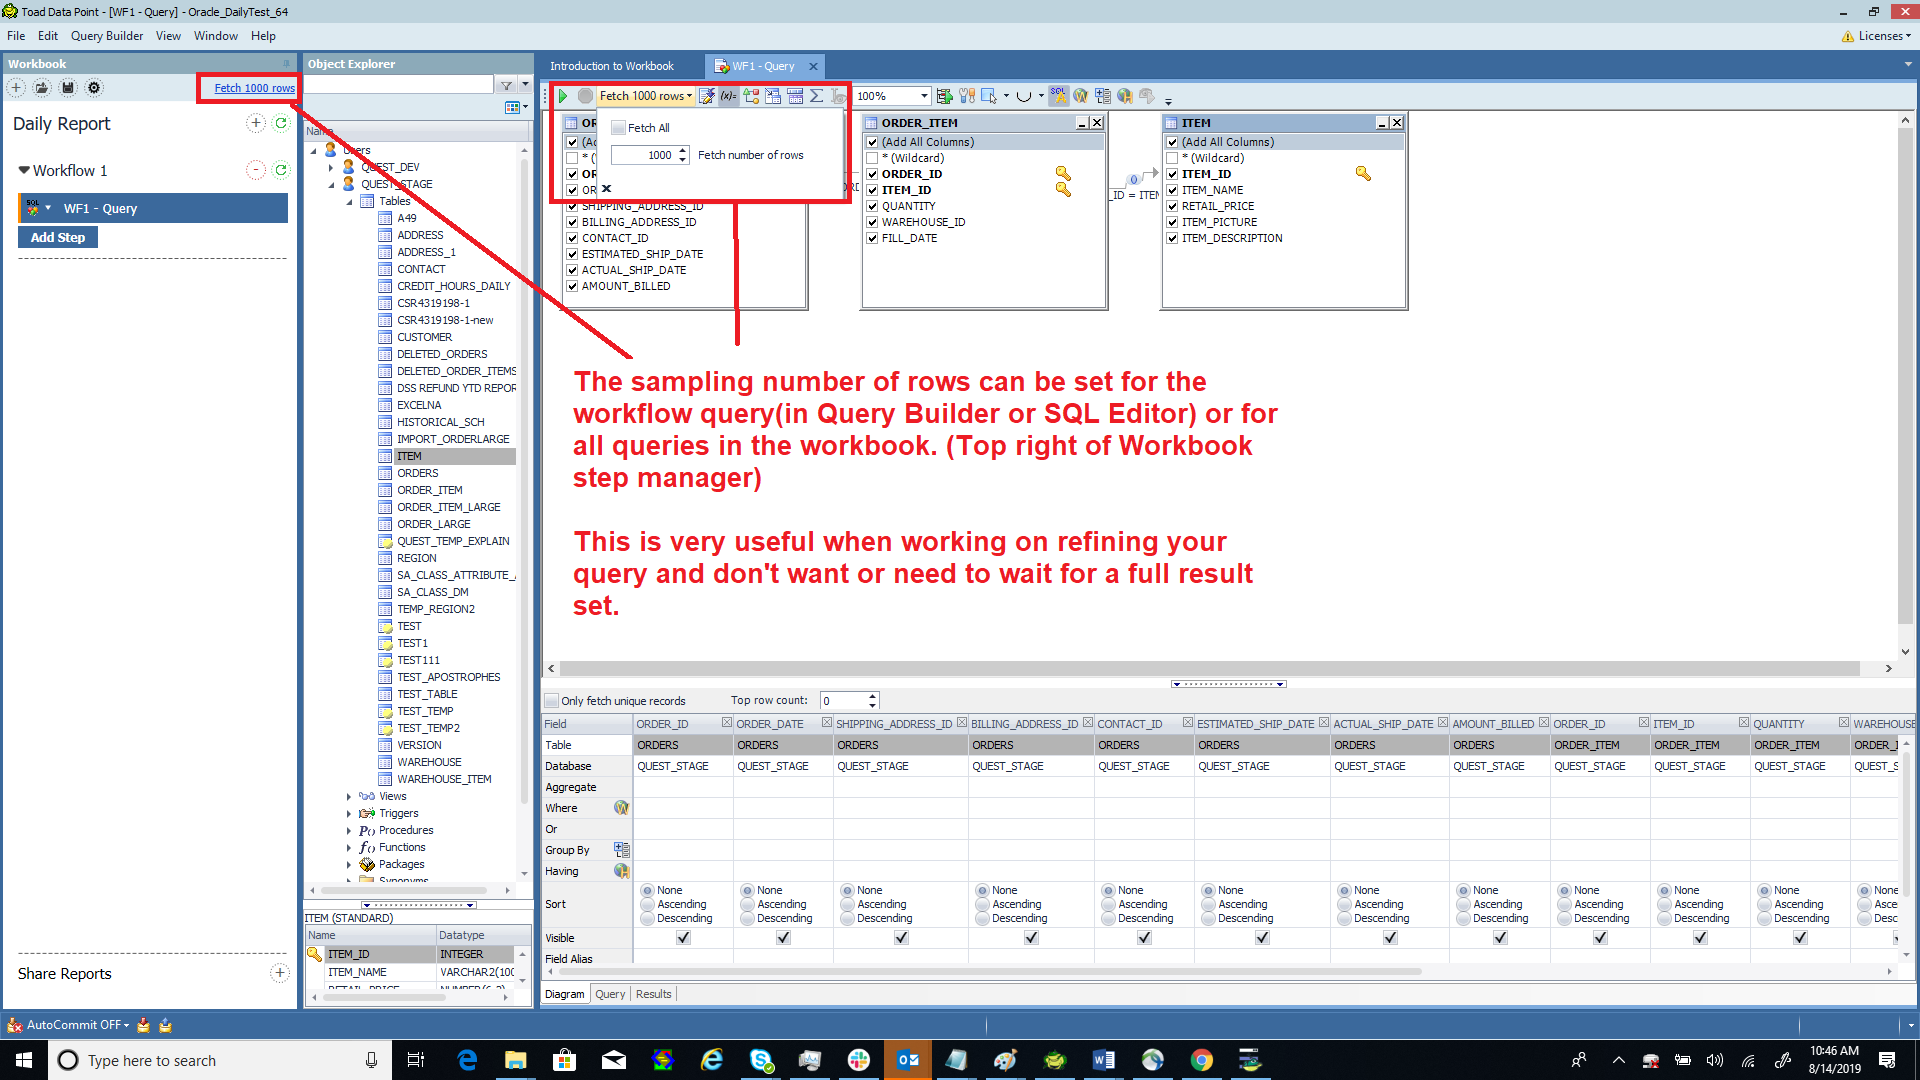Viewport: 1920px width, 1080px height.
Task: Click the Run/Execute query button
Action: point(560,96)
